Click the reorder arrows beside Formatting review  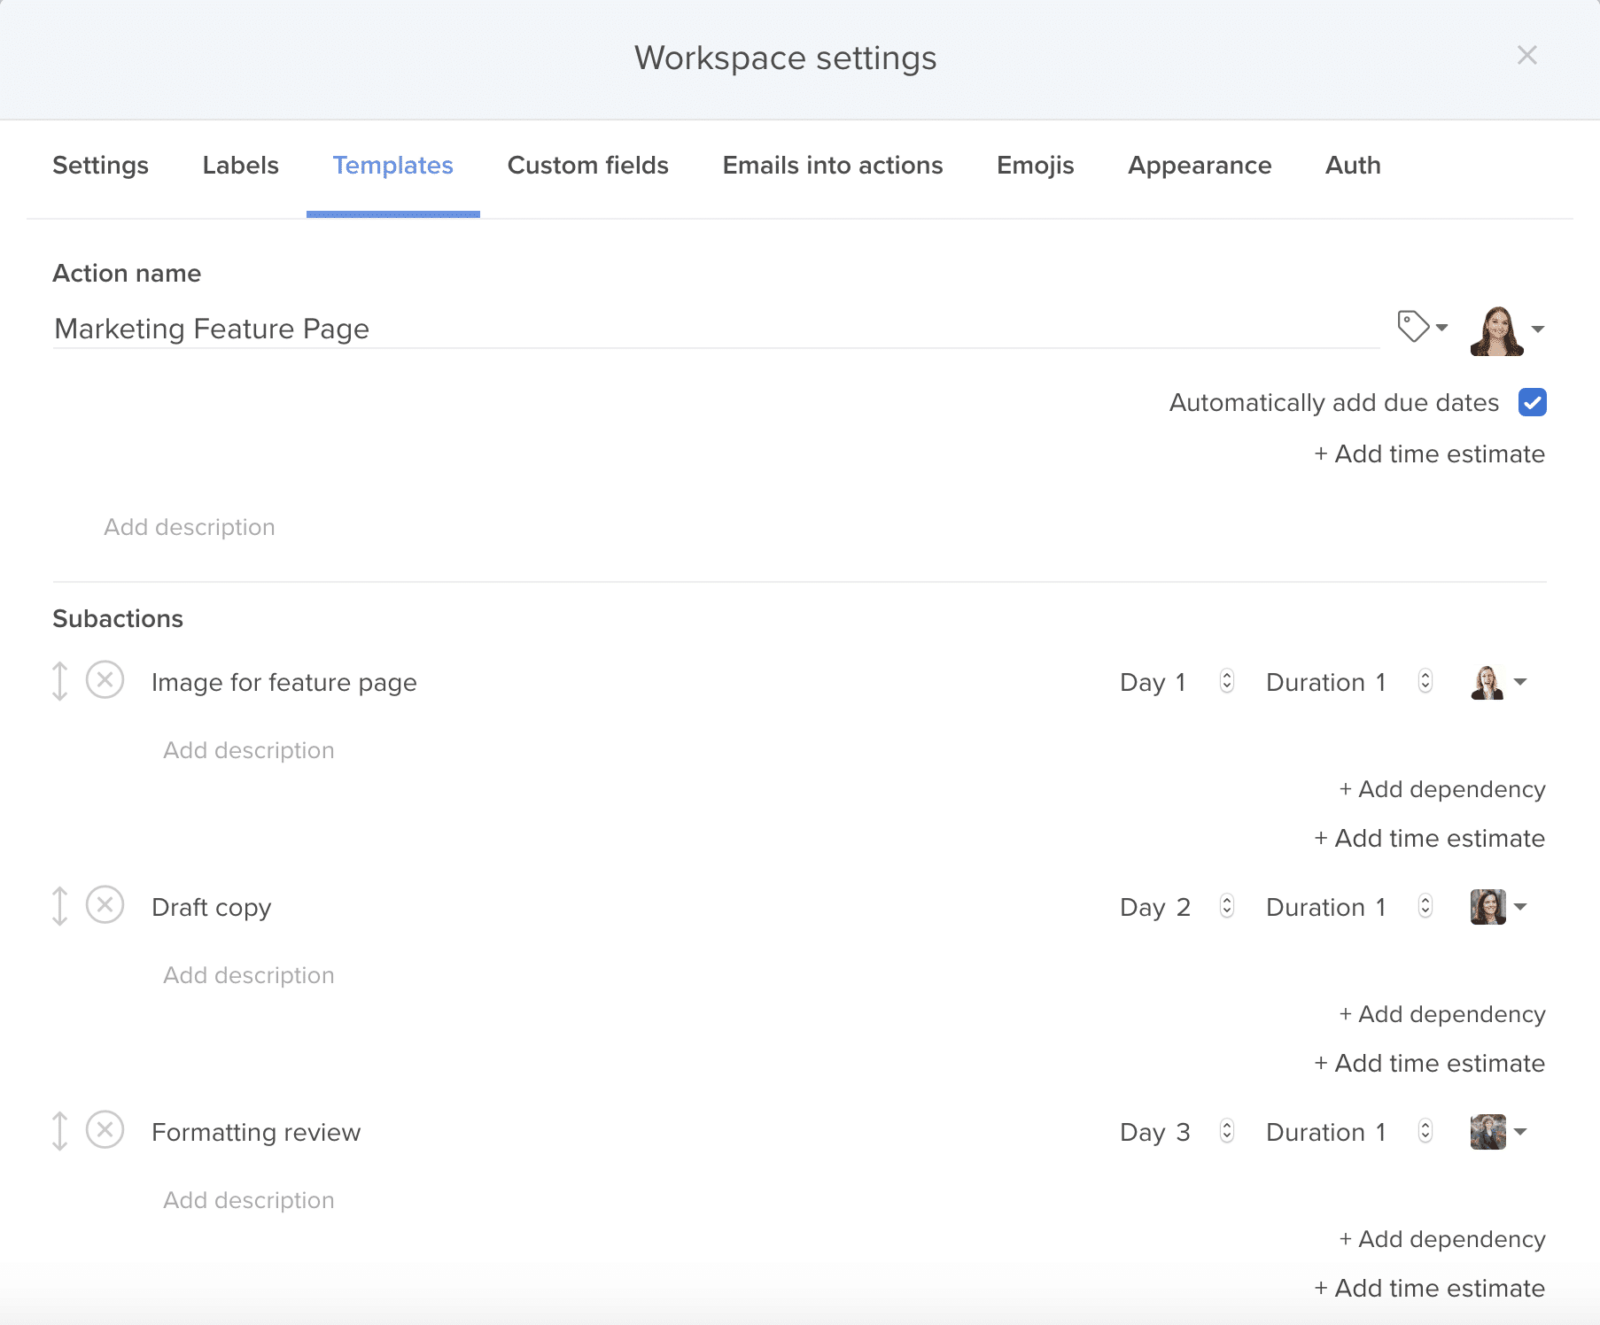60,1130
